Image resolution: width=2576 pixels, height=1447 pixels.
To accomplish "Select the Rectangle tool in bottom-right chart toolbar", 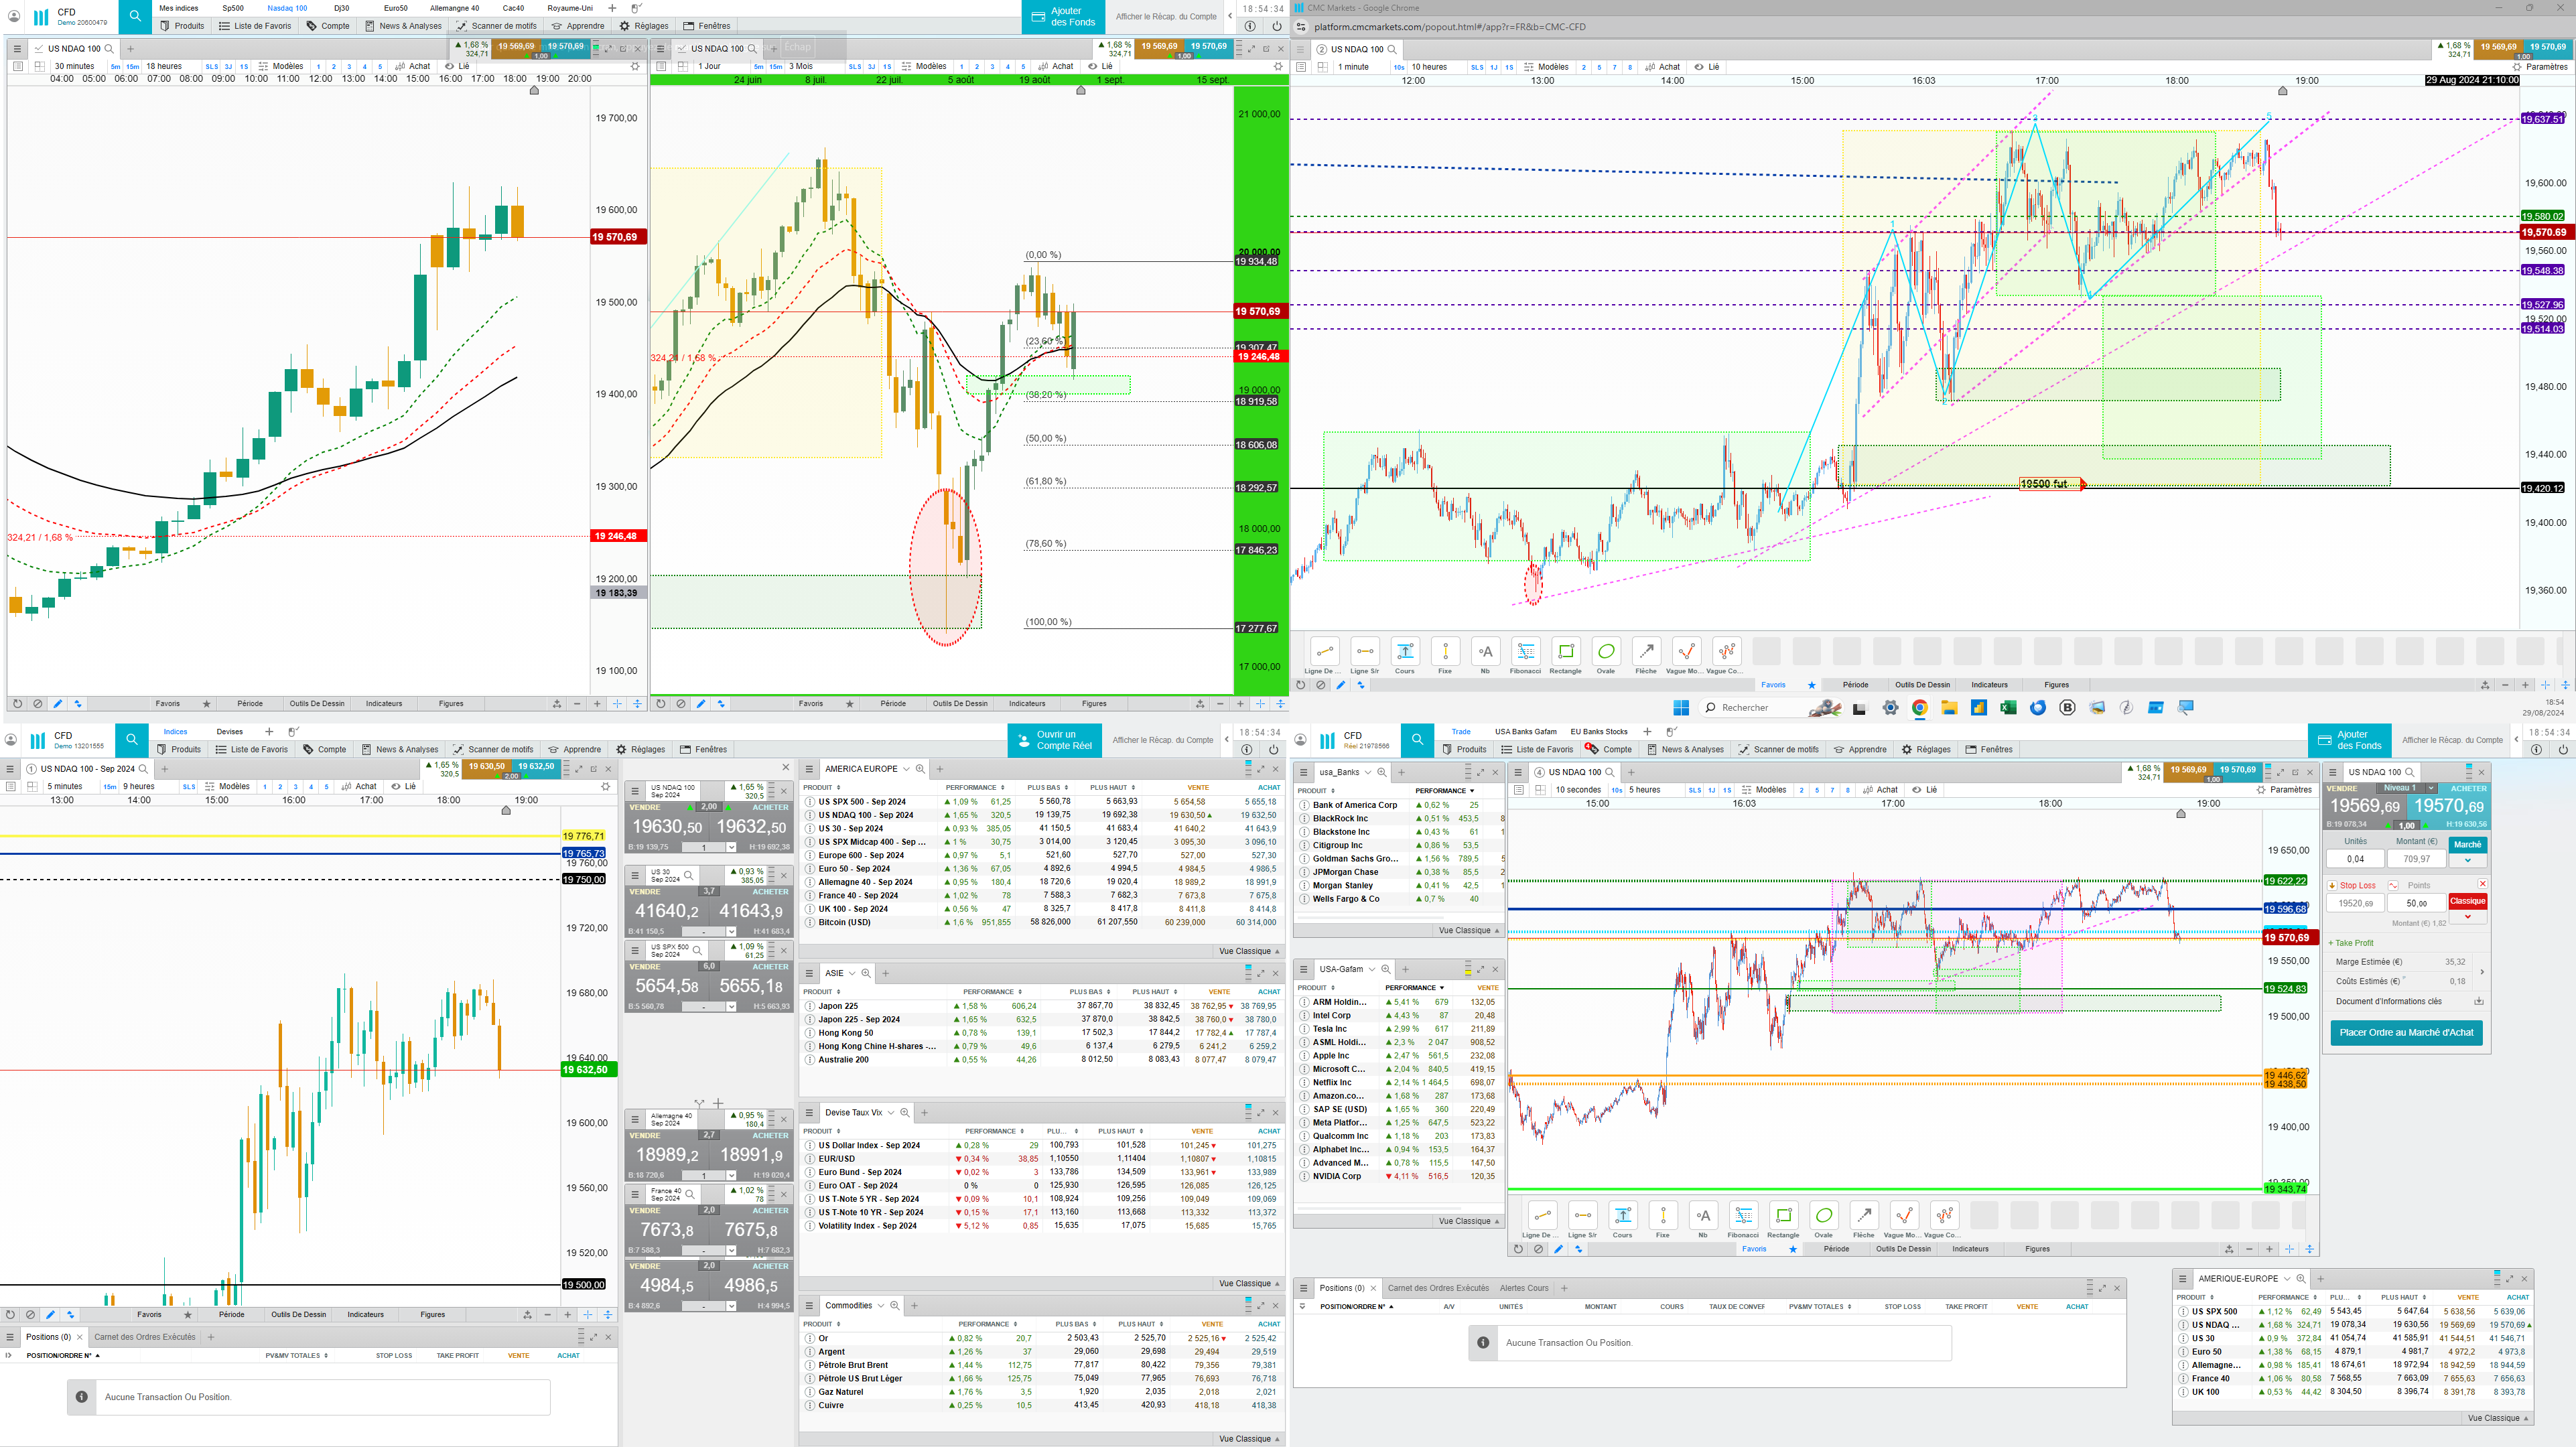I will click(1783, 1216).
